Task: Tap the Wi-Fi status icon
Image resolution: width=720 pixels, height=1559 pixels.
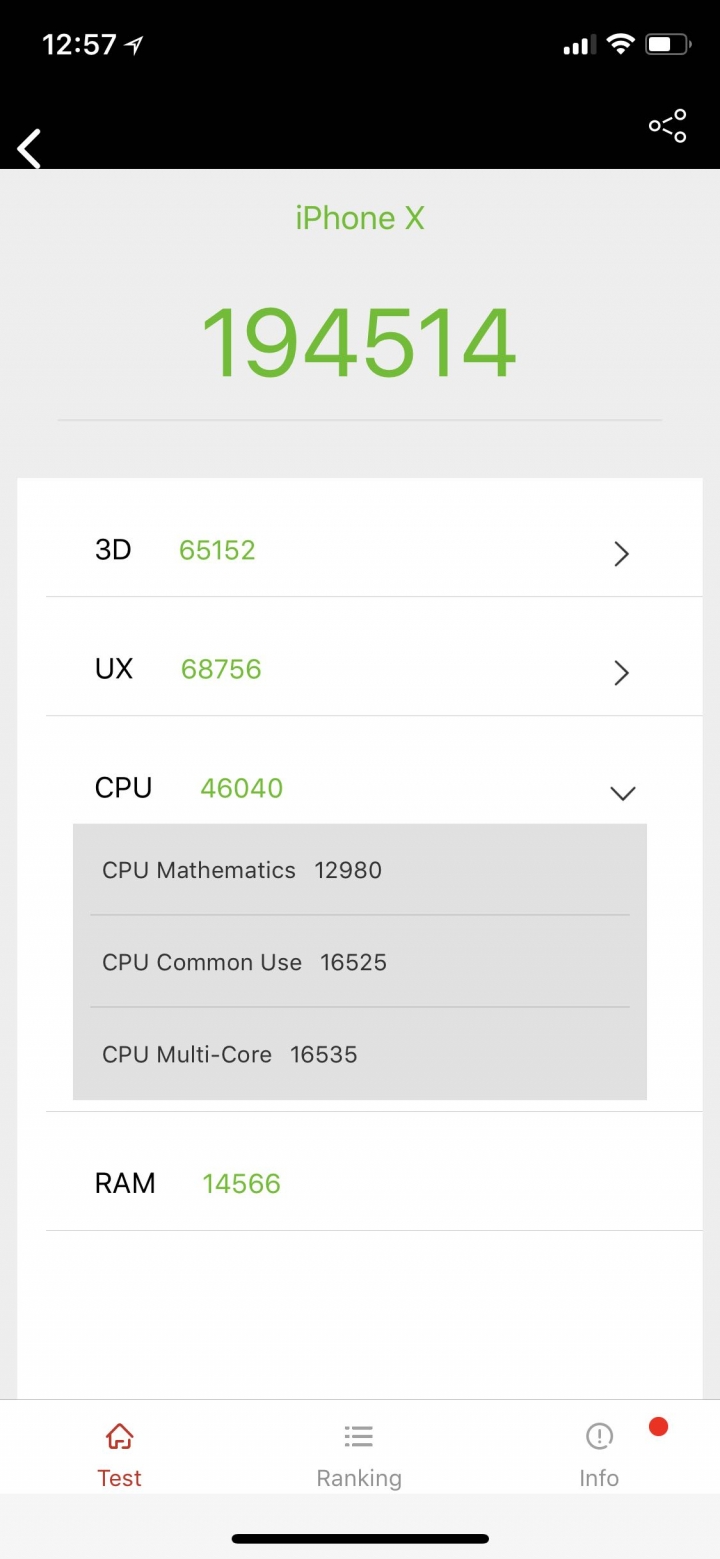Action: (x=621, y=44)
